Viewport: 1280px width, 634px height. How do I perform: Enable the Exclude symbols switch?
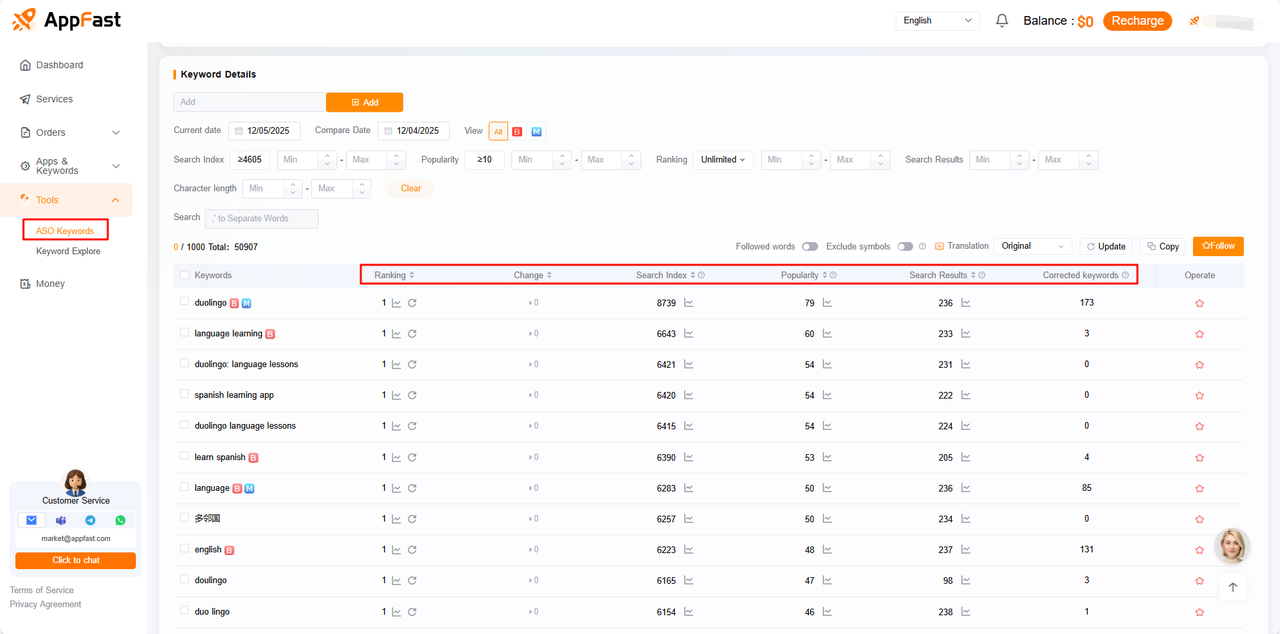[905, 246]
